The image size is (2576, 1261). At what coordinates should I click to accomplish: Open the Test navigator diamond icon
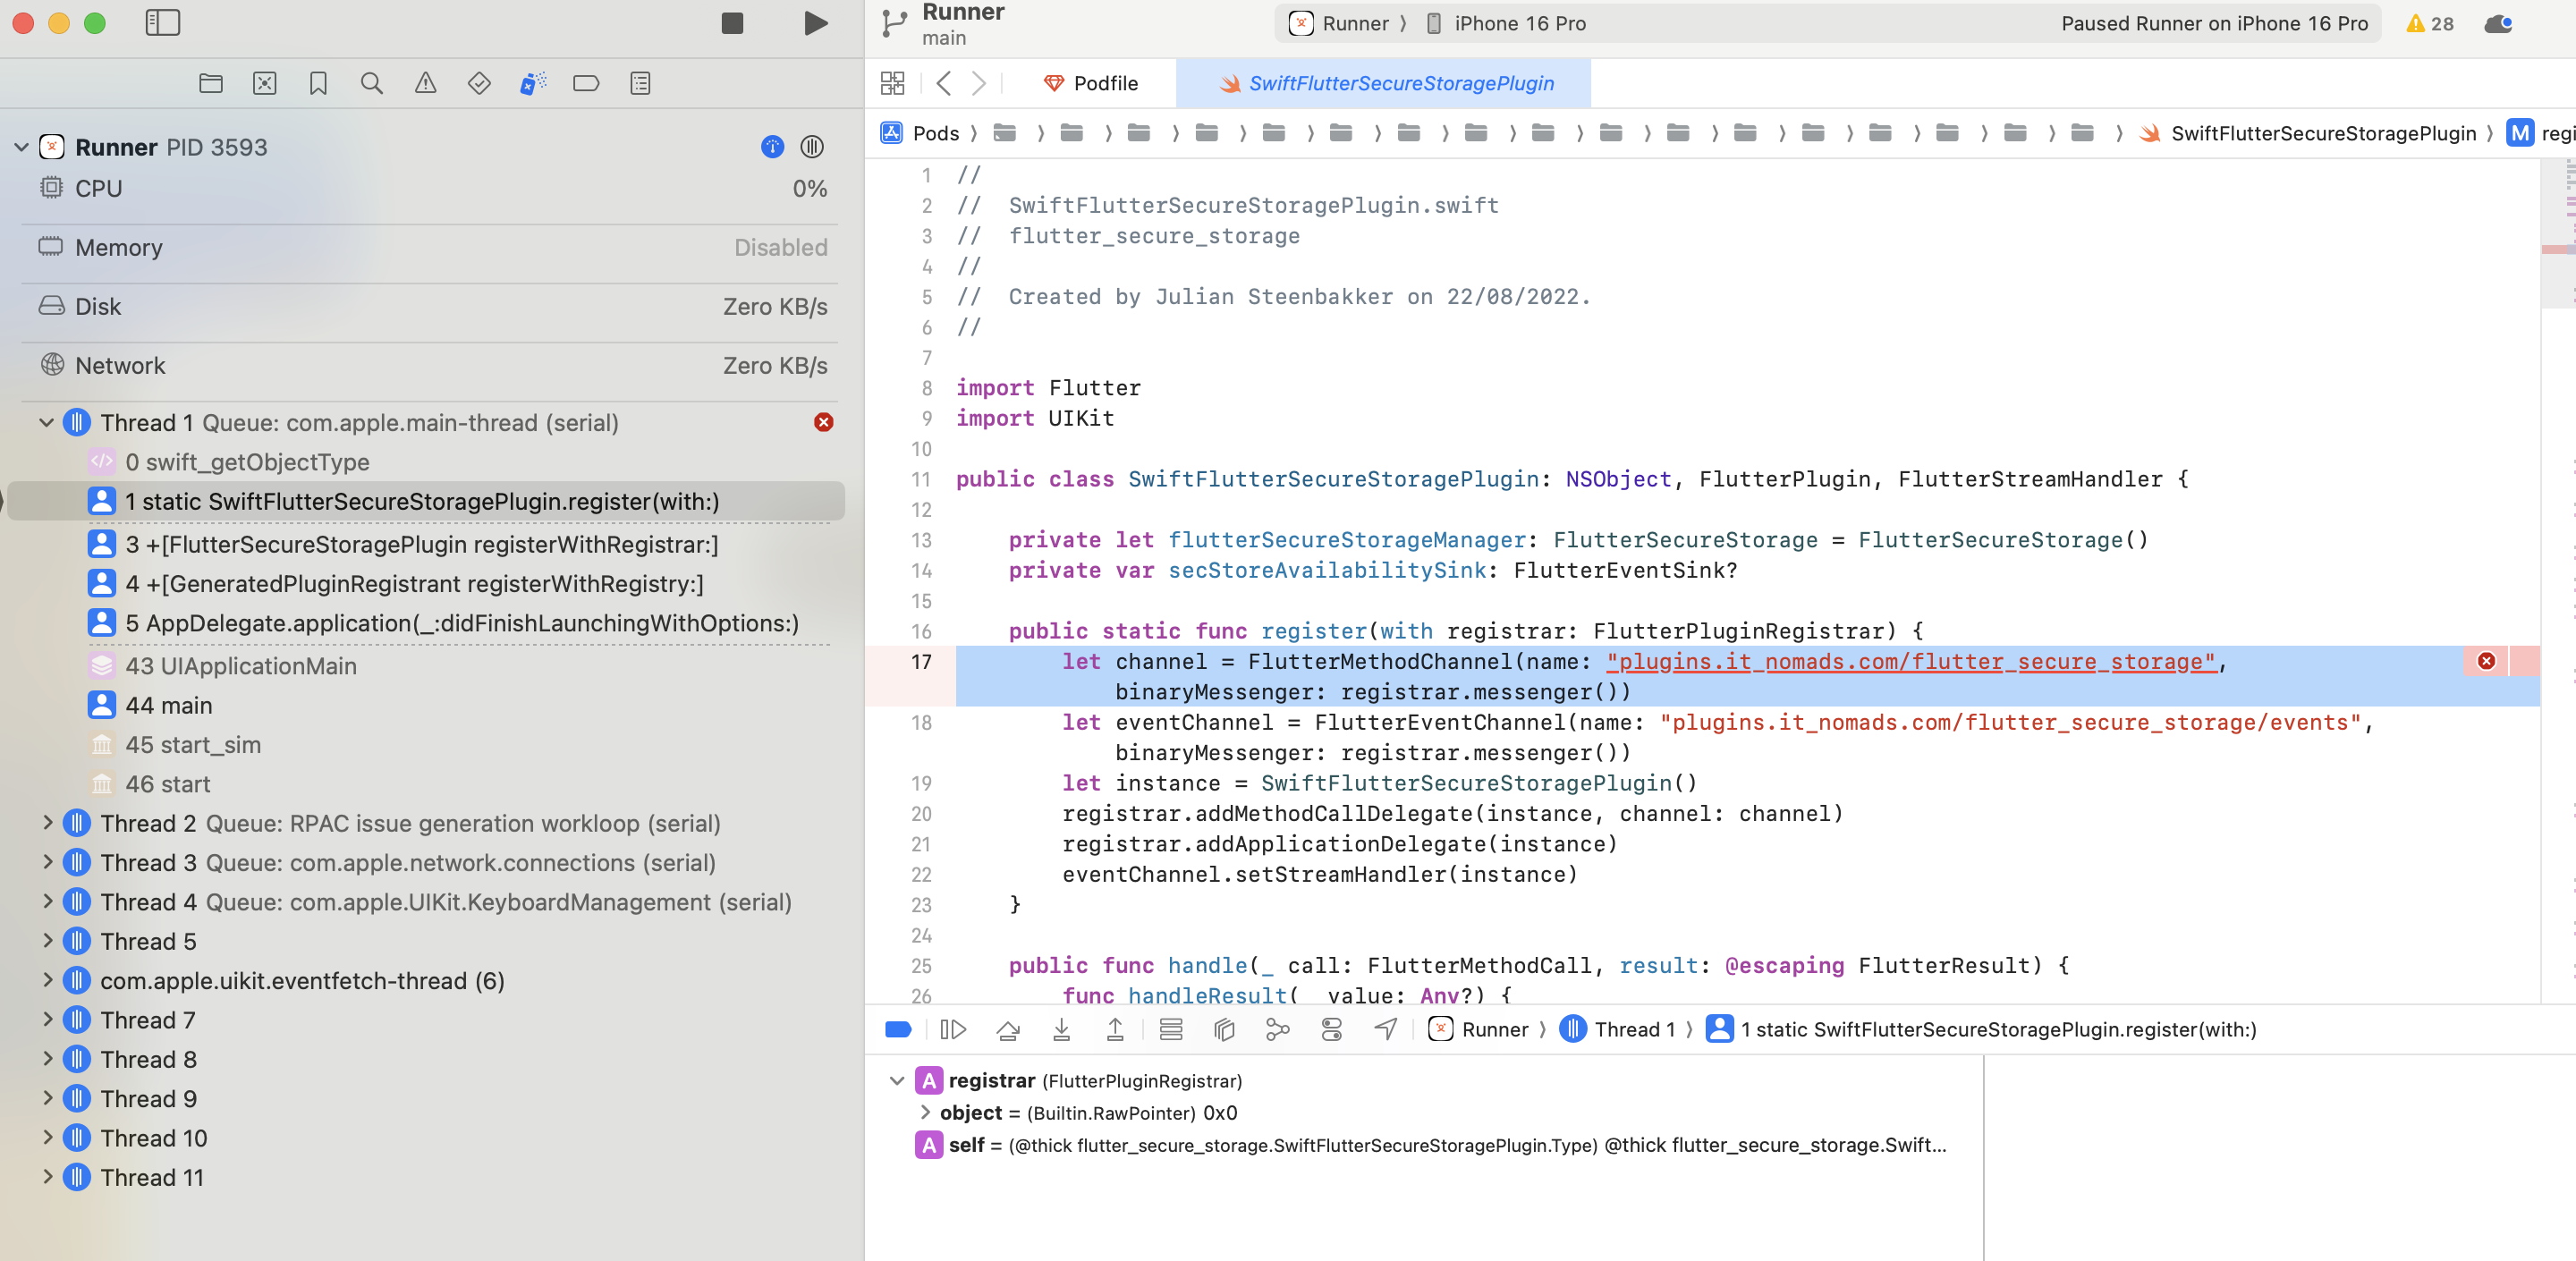(479, 83)
